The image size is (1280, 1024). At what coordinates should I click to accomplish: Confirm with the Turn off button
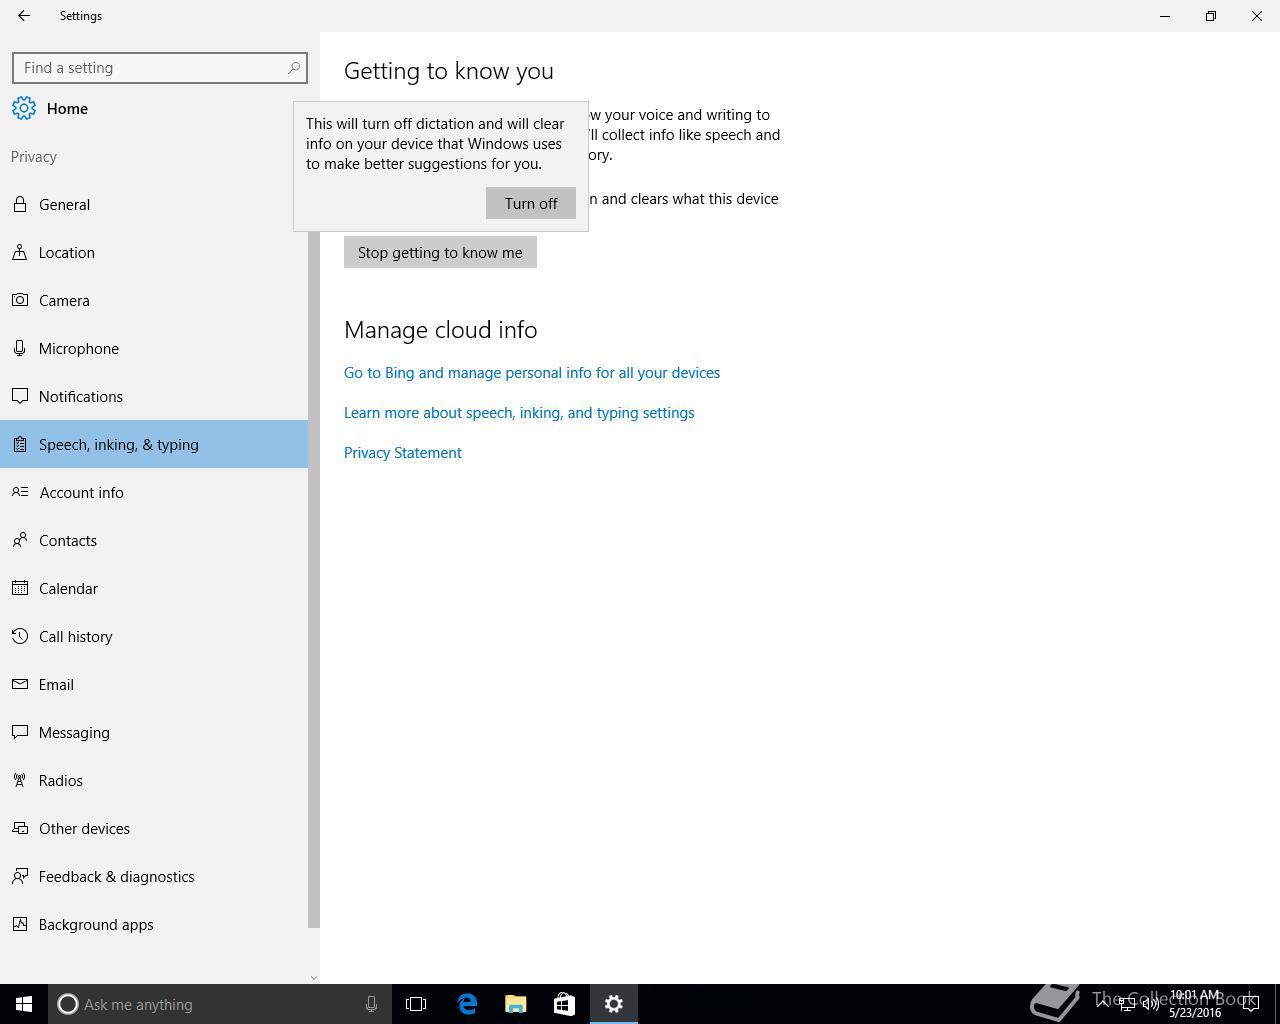[x=531, y=203]
